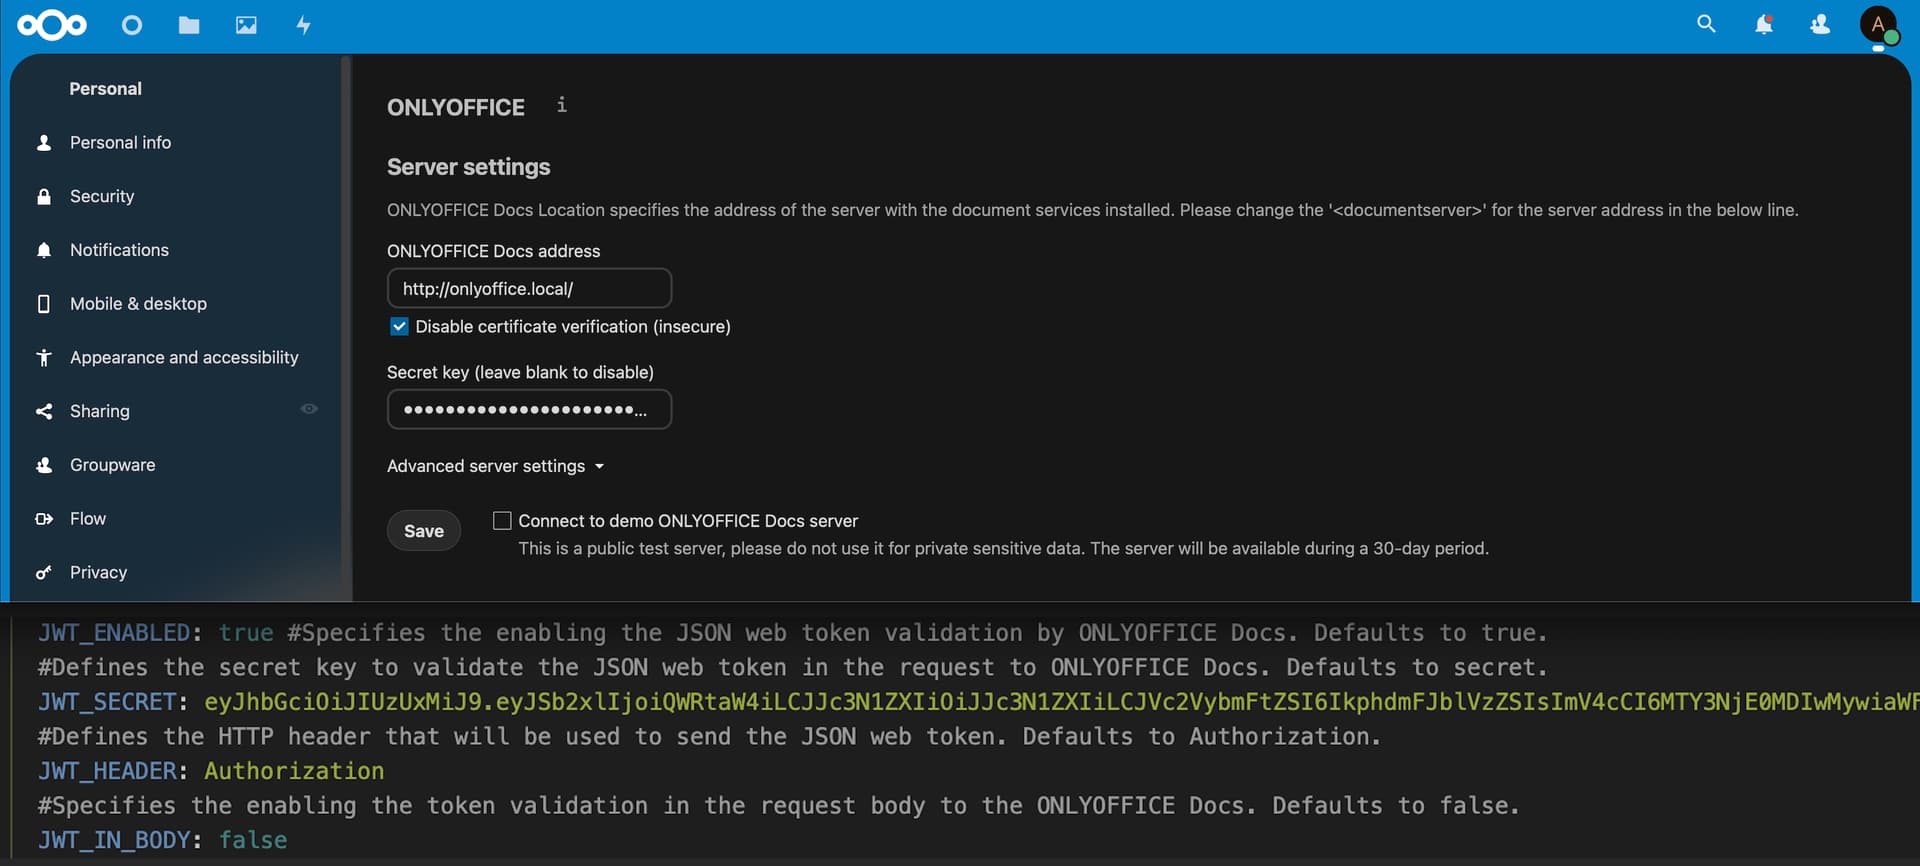The height and width of the screenshot is (866, 1920).
Task: Click the ONLYOFFICE info icon
Action: click(562, 105)
